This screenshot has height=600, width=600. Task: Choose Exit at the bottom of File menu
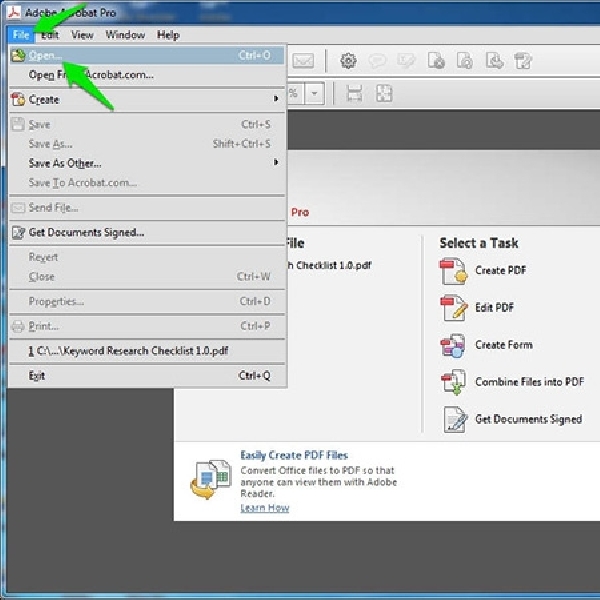pos(147,376)
